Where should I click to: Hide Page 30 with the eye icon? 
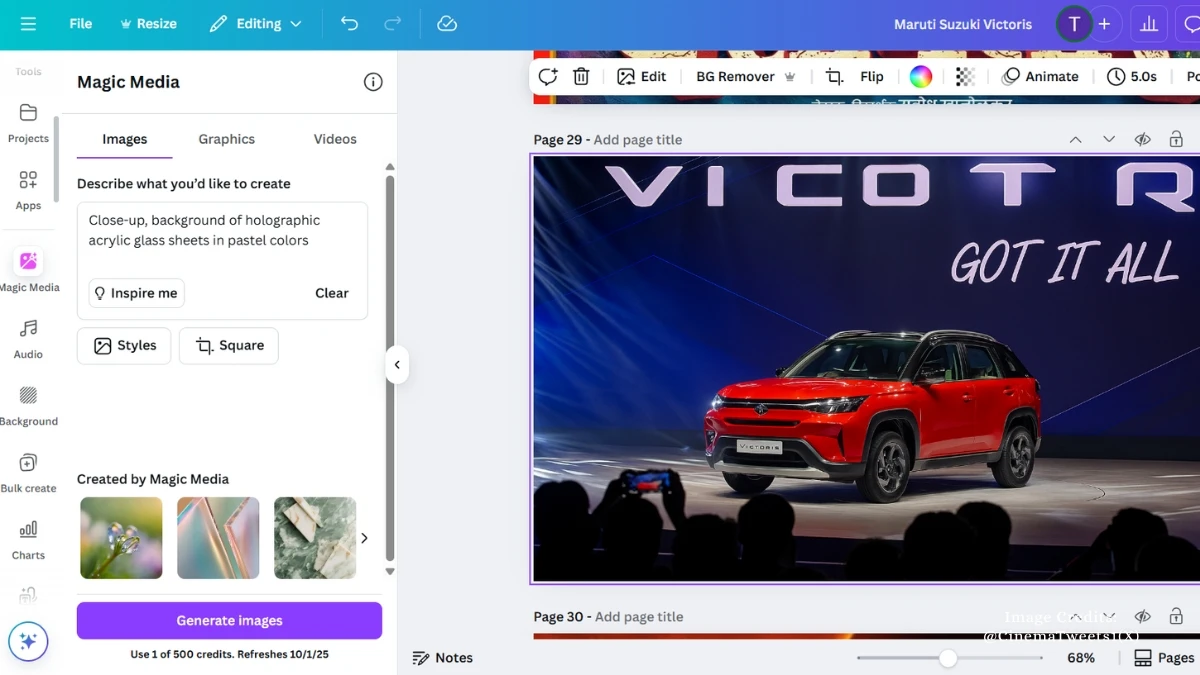pos(1142,617)
